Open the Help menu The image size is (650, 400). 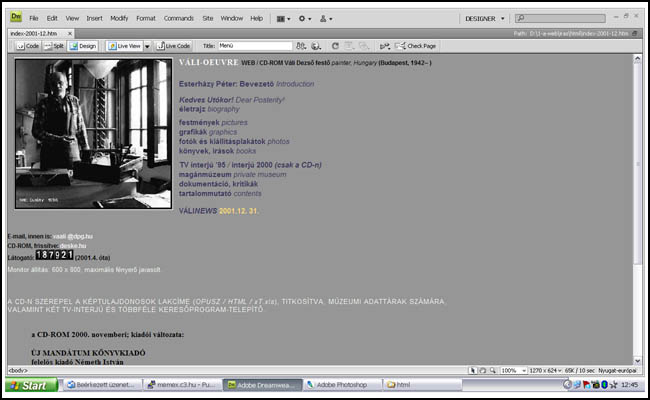[256, 19]
